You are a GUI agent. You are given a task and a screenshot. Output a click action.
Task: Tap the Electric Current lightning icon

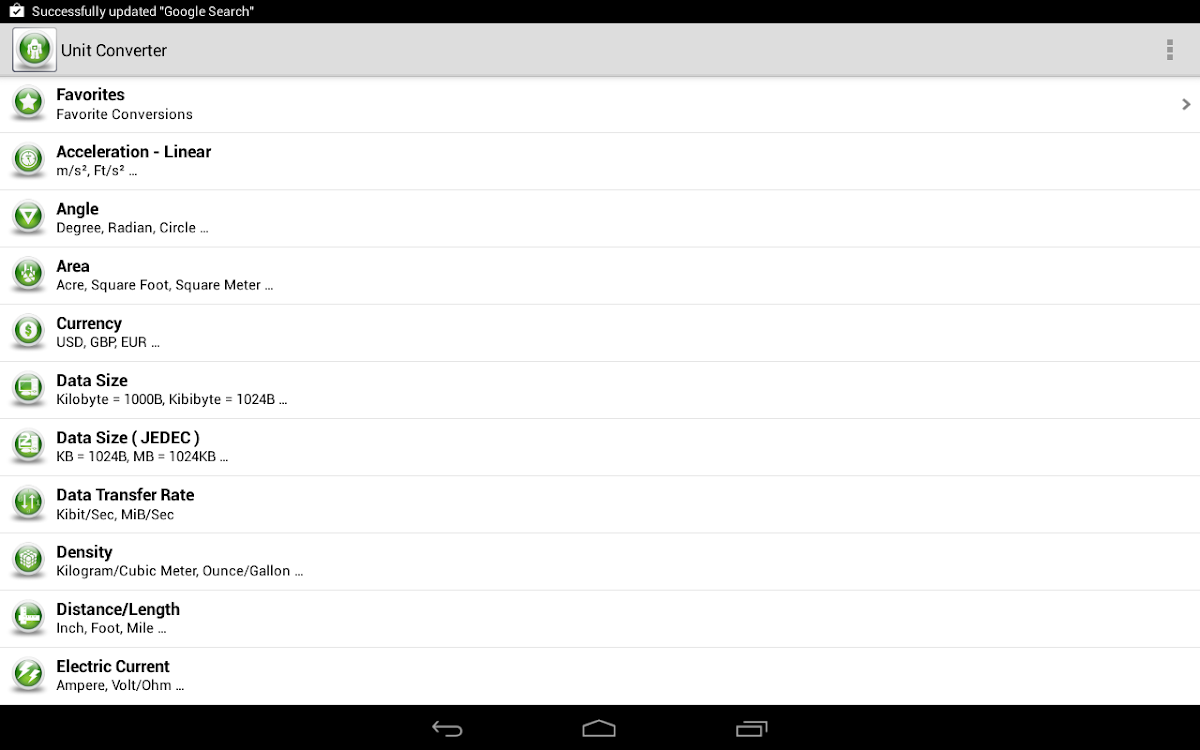tap(29, 675)
